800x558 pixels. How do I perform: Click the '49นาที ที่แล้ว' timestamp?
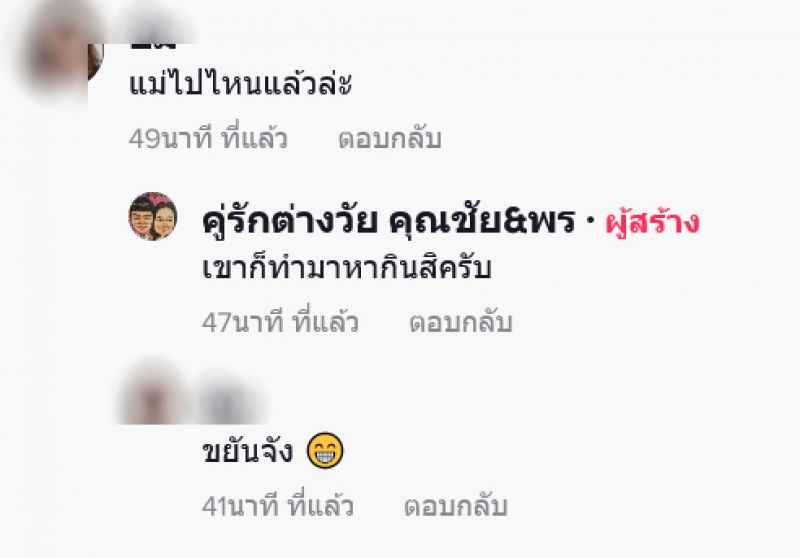click(208, 138)
